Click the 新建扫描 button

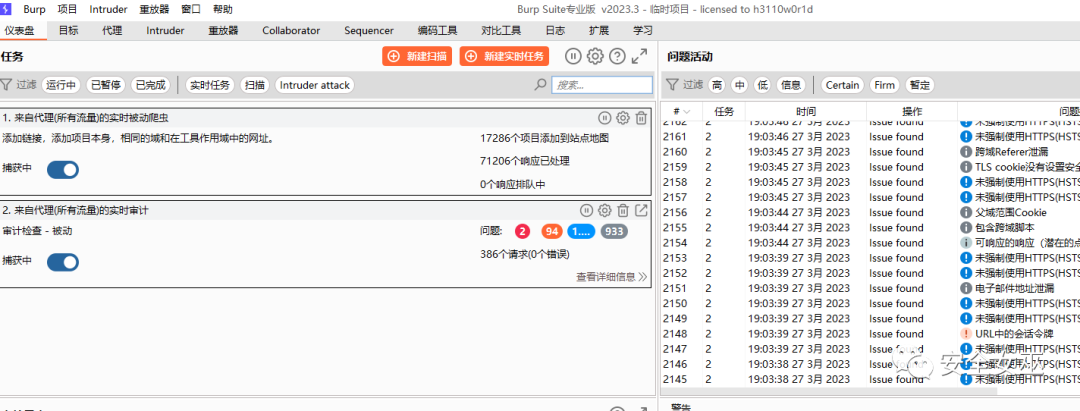click(417, 56)
